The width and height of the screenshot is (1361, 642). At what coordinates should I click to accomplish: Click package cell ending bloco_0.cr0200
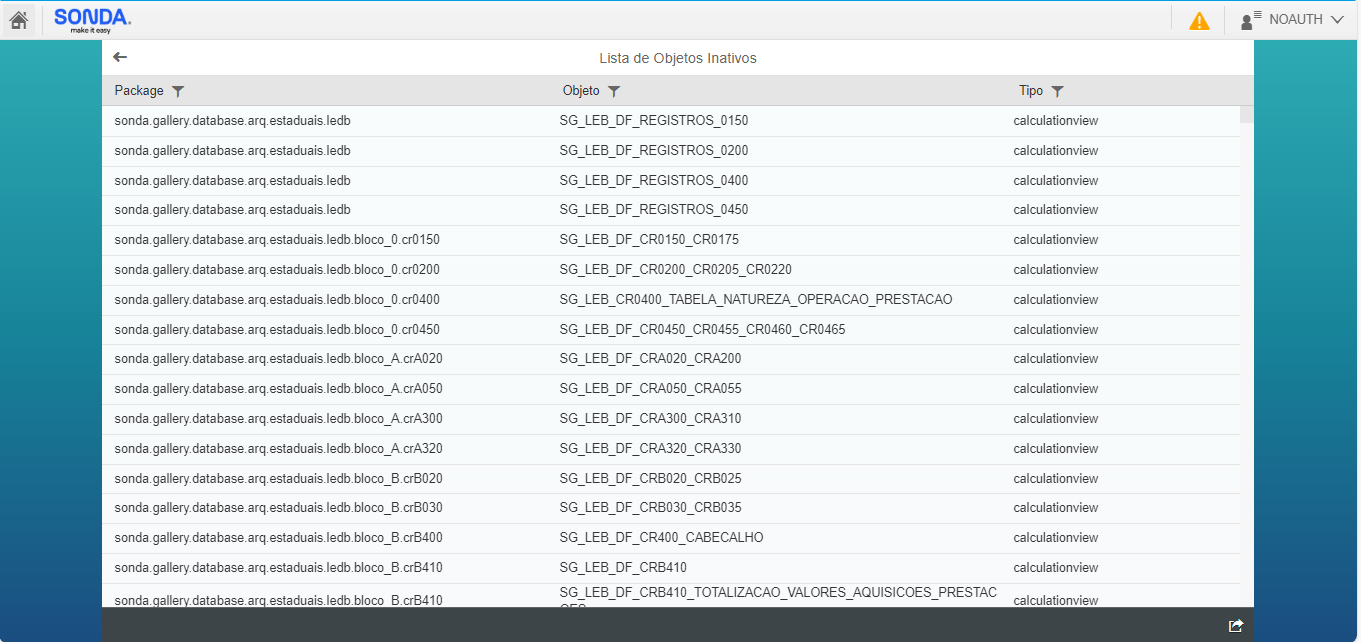click(277, 270)
